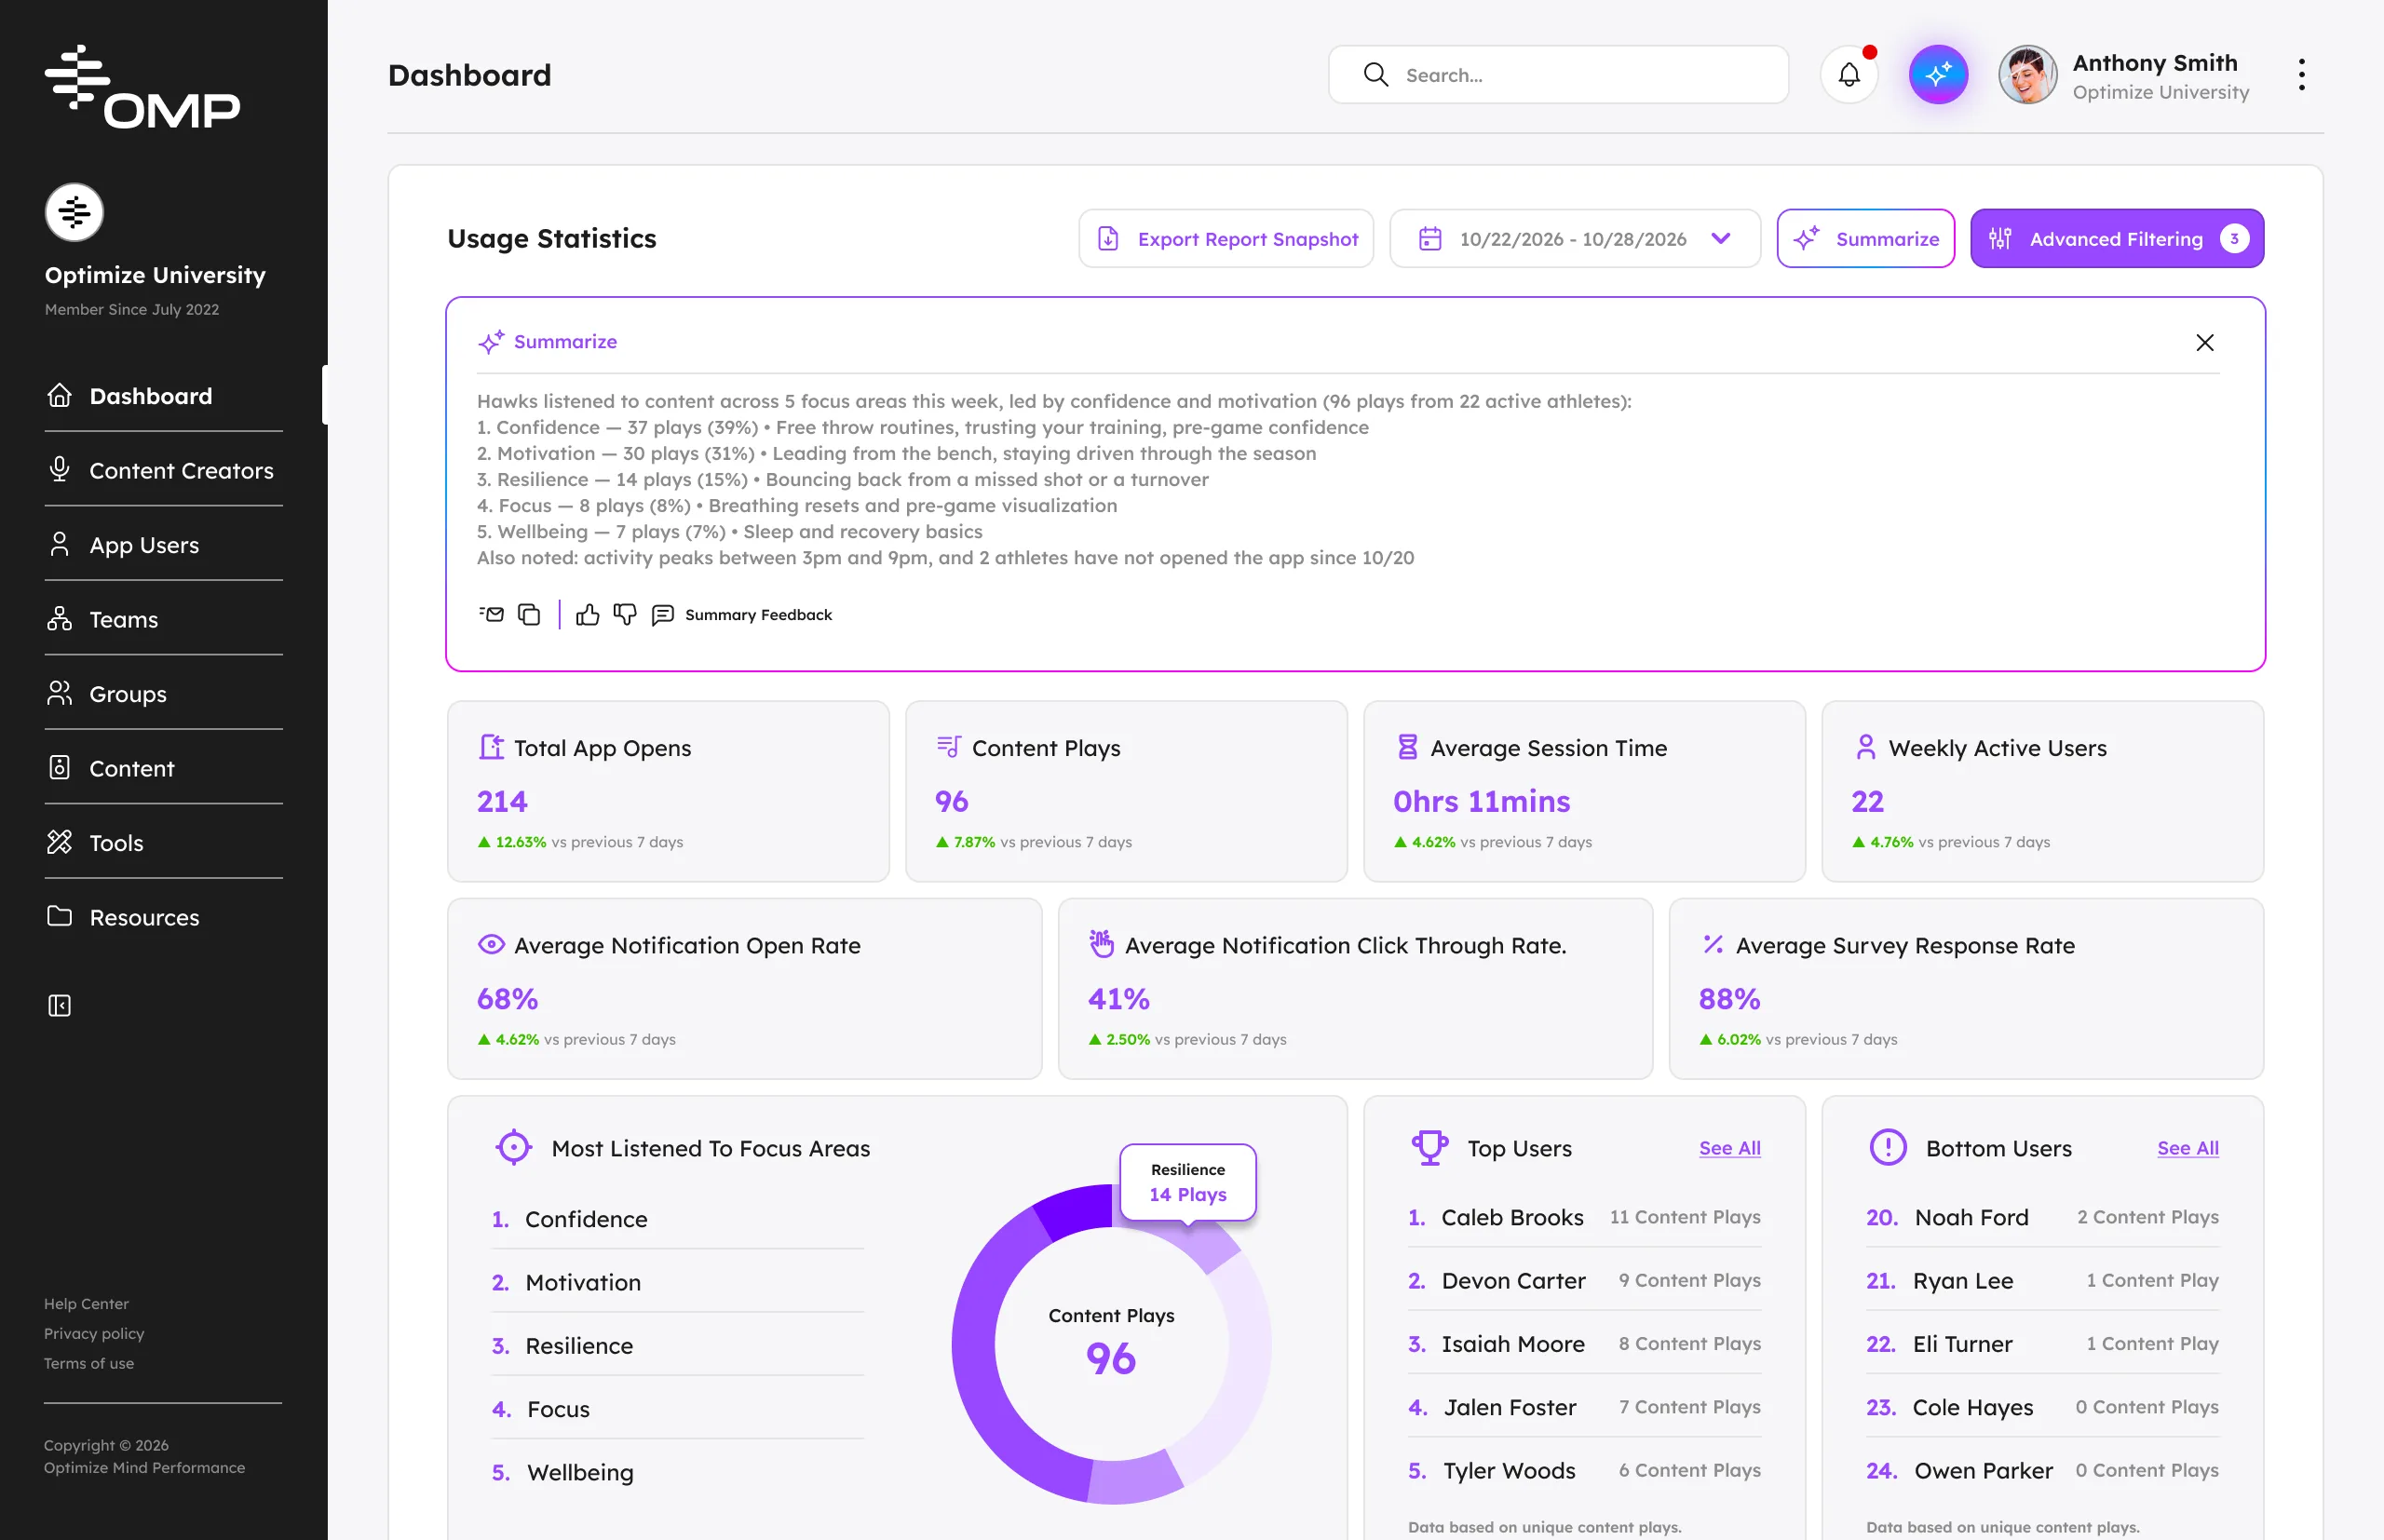Click the Total App Opens icon
This screenshot has width=2384, height=1540.
(491, 747)
